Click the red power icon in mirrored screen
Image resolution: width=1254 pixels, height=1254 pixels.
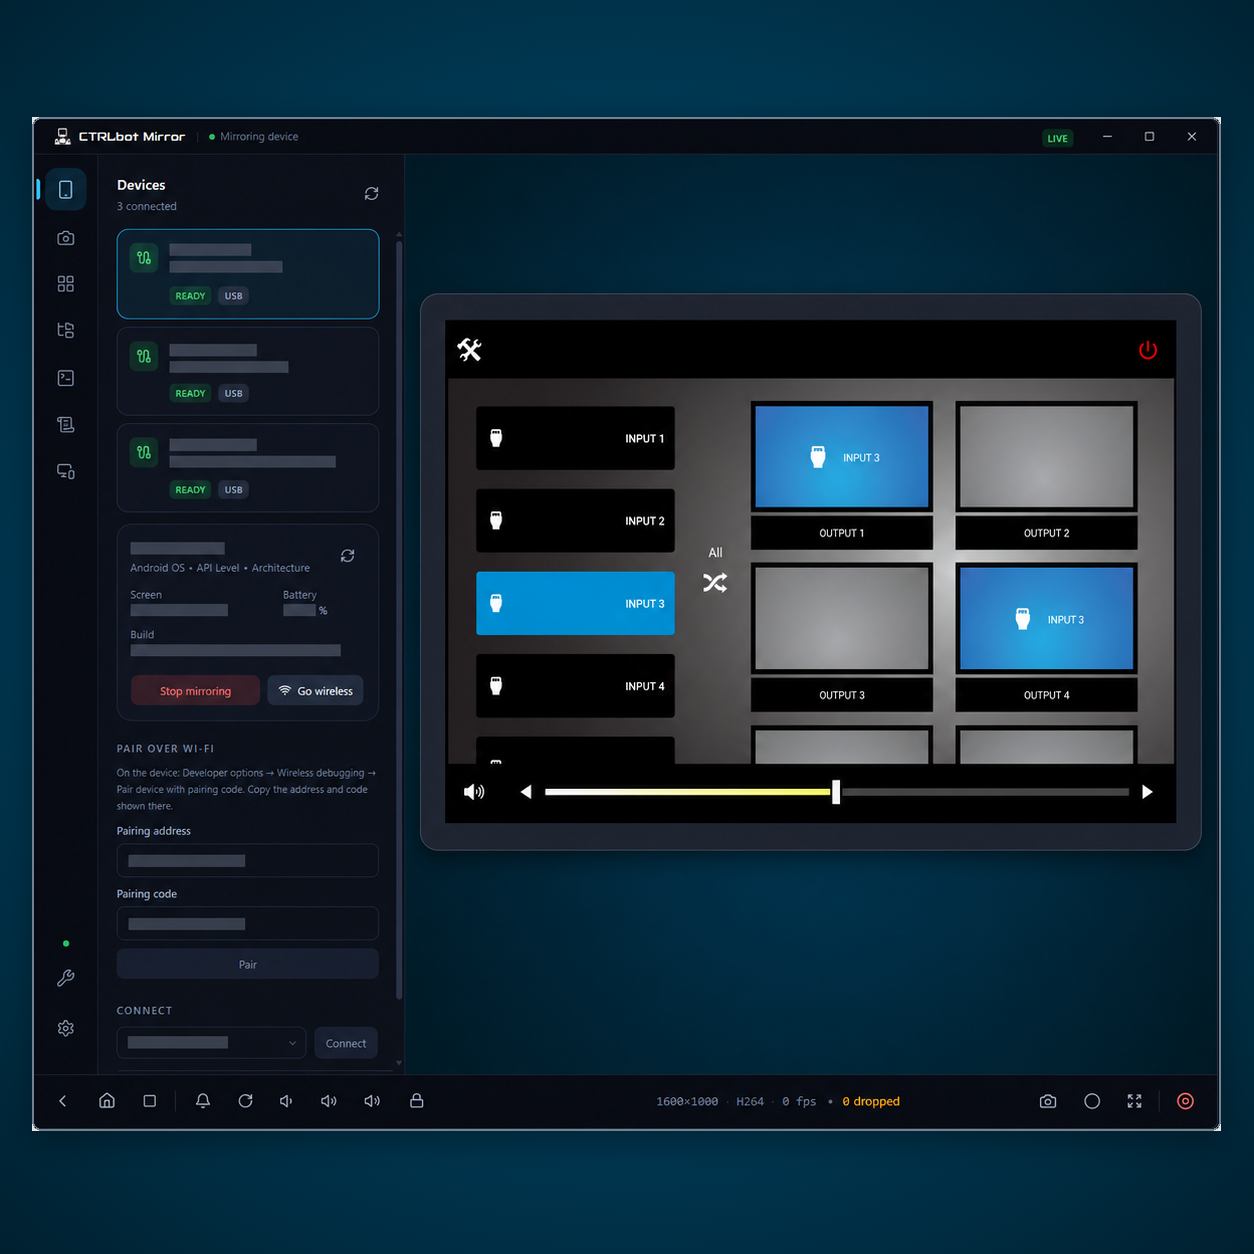click(1148, 350)
